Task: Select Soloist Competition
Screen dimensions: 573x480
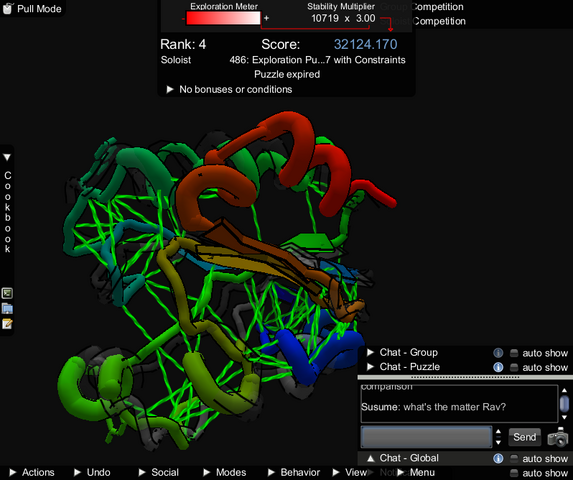Action: pos(423,21)
